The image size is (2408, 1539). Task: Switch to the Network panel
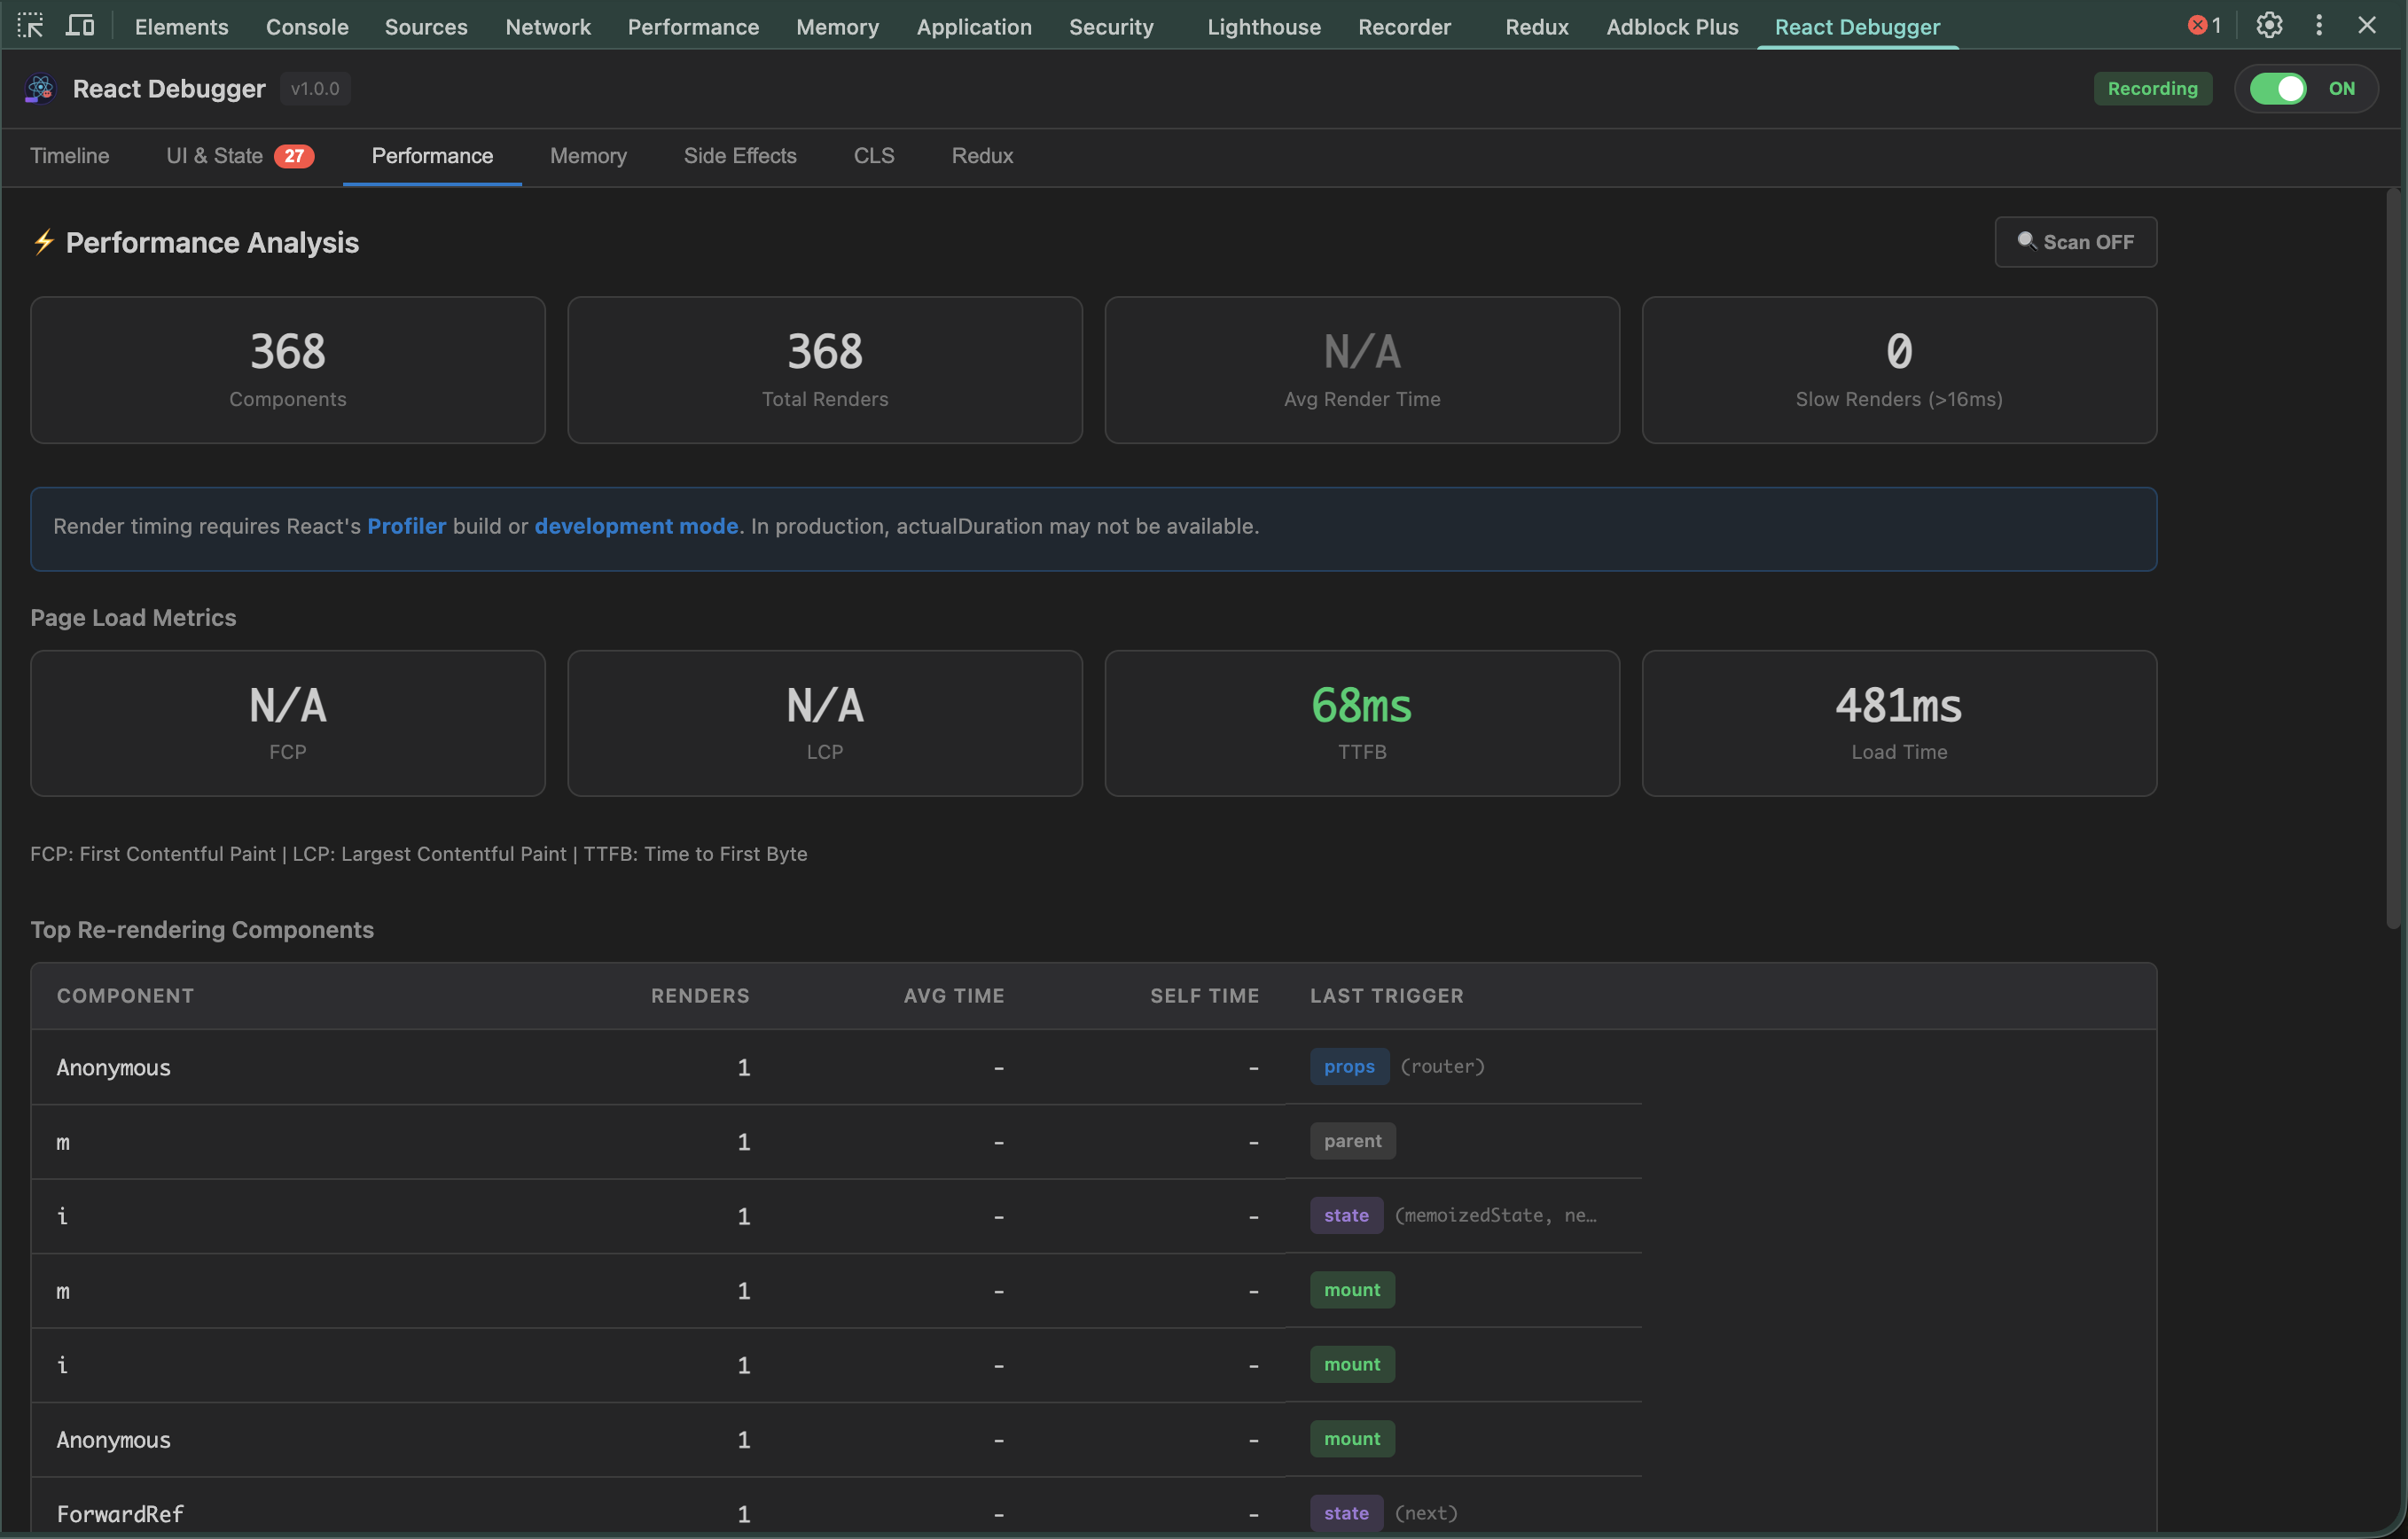(x=548, y=26)
